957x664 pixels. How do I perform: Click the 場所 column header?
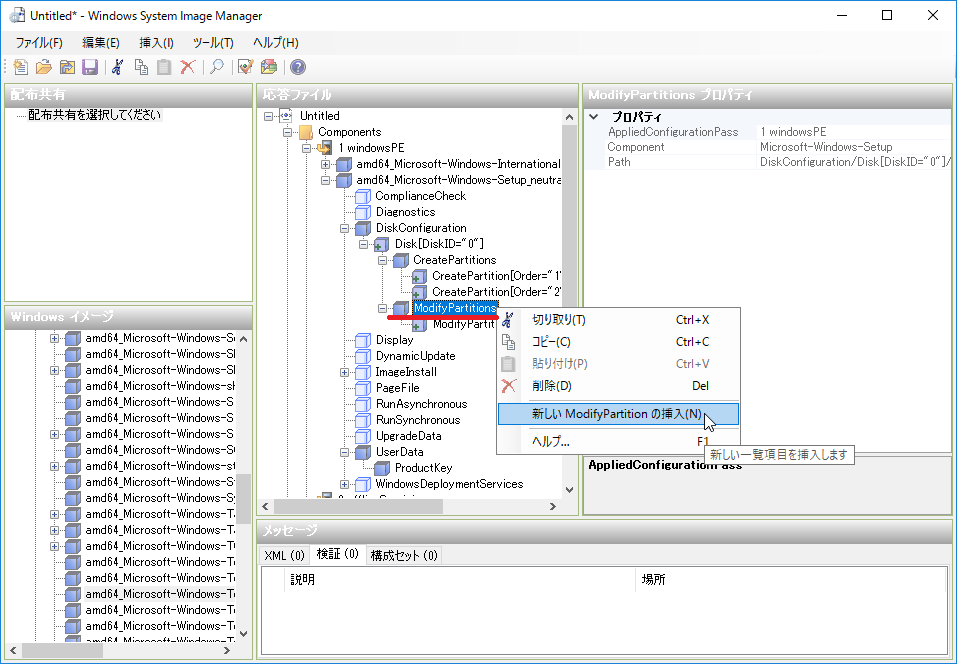click(790, 579)
